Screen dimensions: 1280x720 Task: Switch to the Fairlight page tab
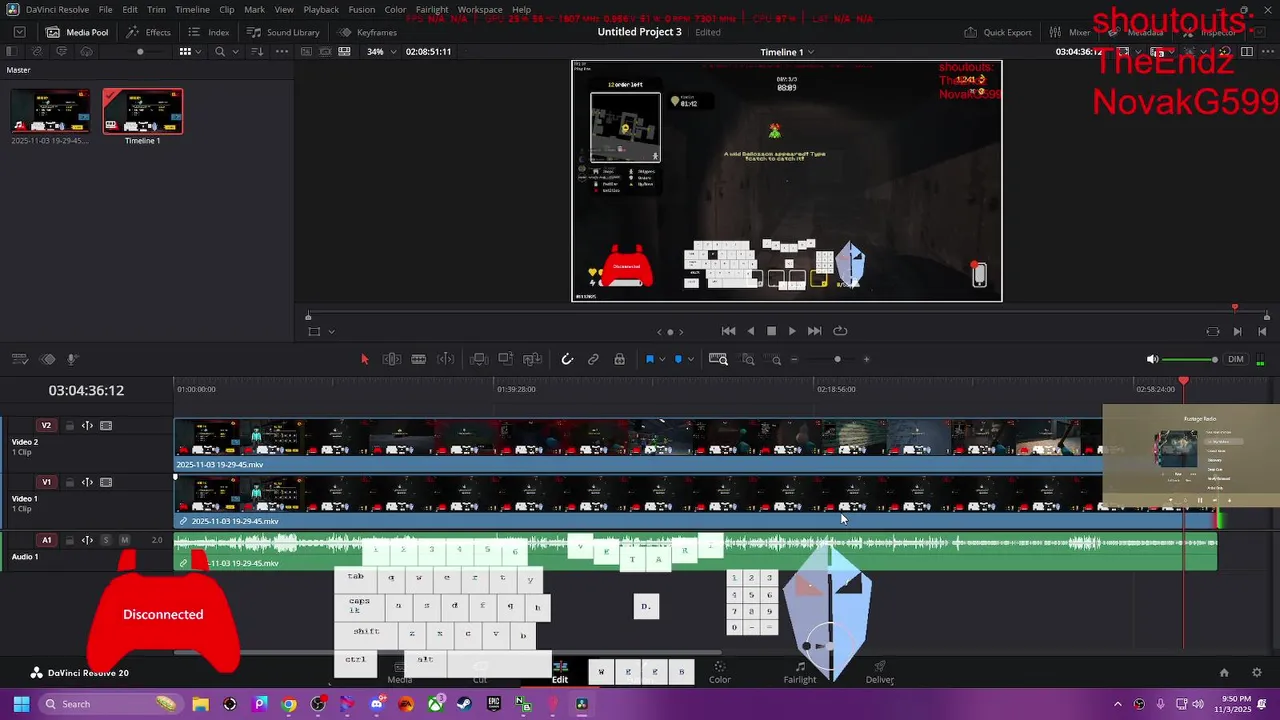click(800, 672)
